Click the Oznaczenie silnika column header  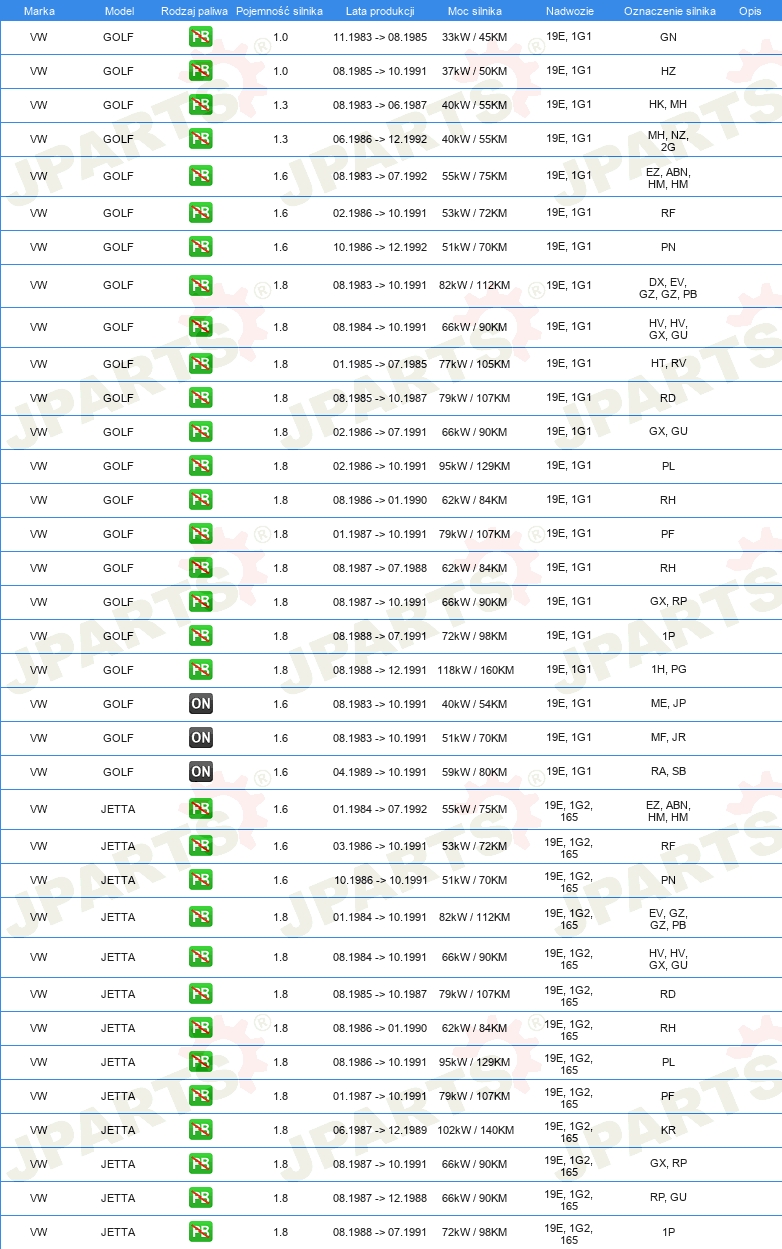(669, 10)
